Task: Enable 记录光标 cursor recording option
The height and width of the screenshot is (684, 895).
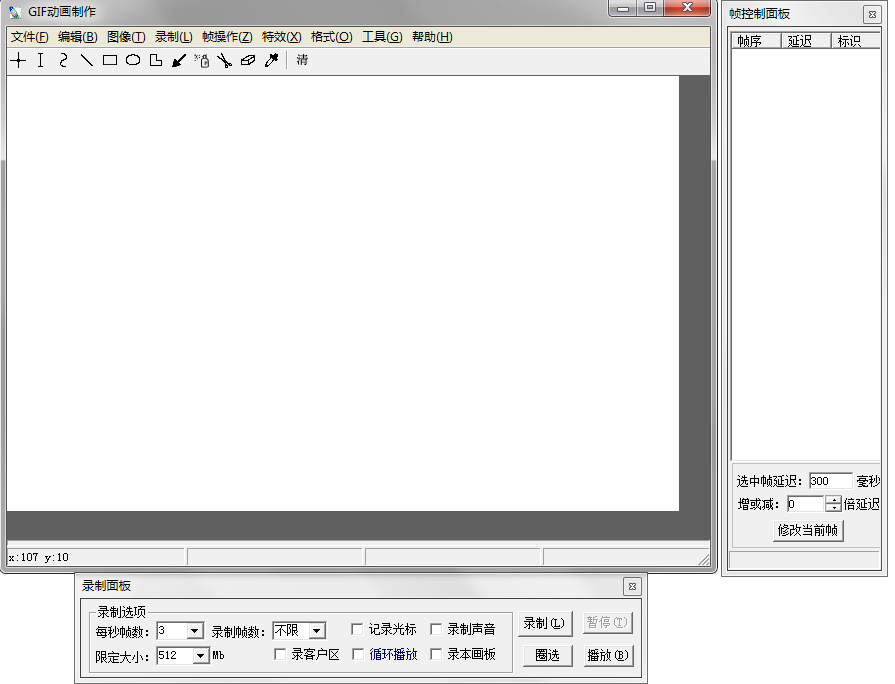Action: (x=357, y=628)
